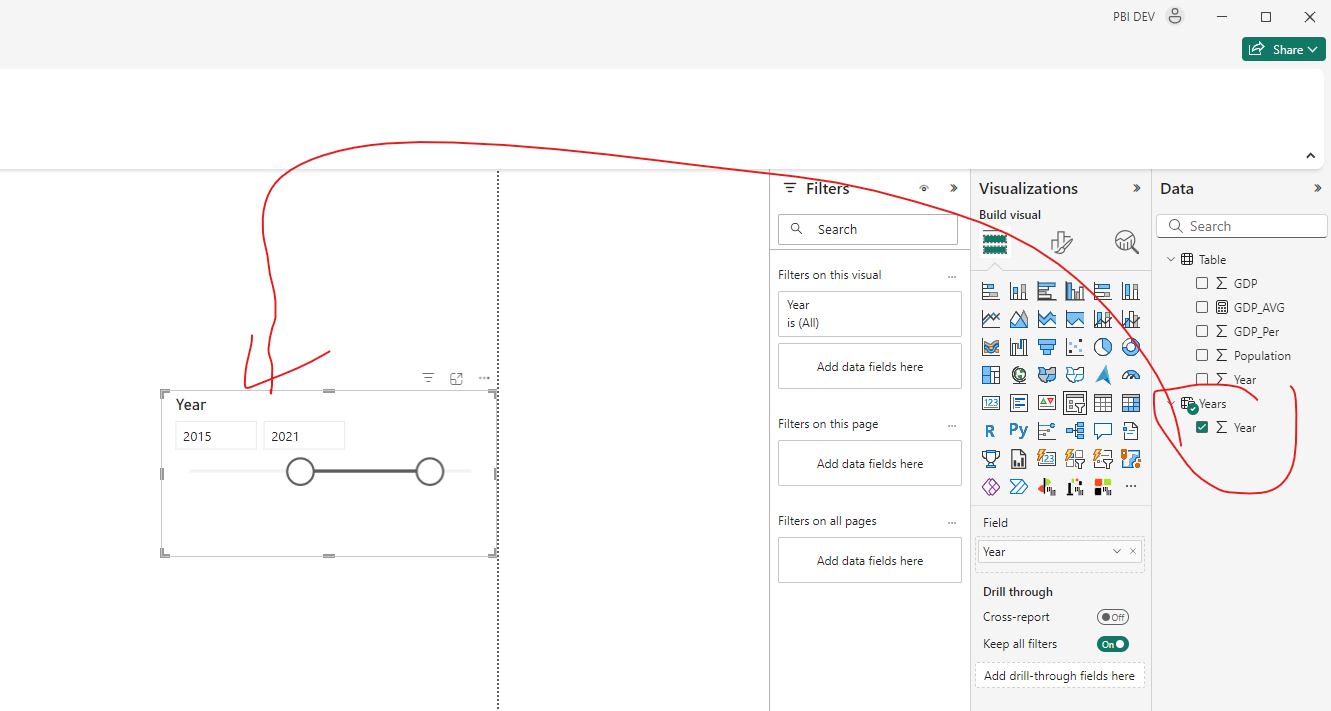
Task: Activate Focus mode on the slicer
Action: coord(456,378)
